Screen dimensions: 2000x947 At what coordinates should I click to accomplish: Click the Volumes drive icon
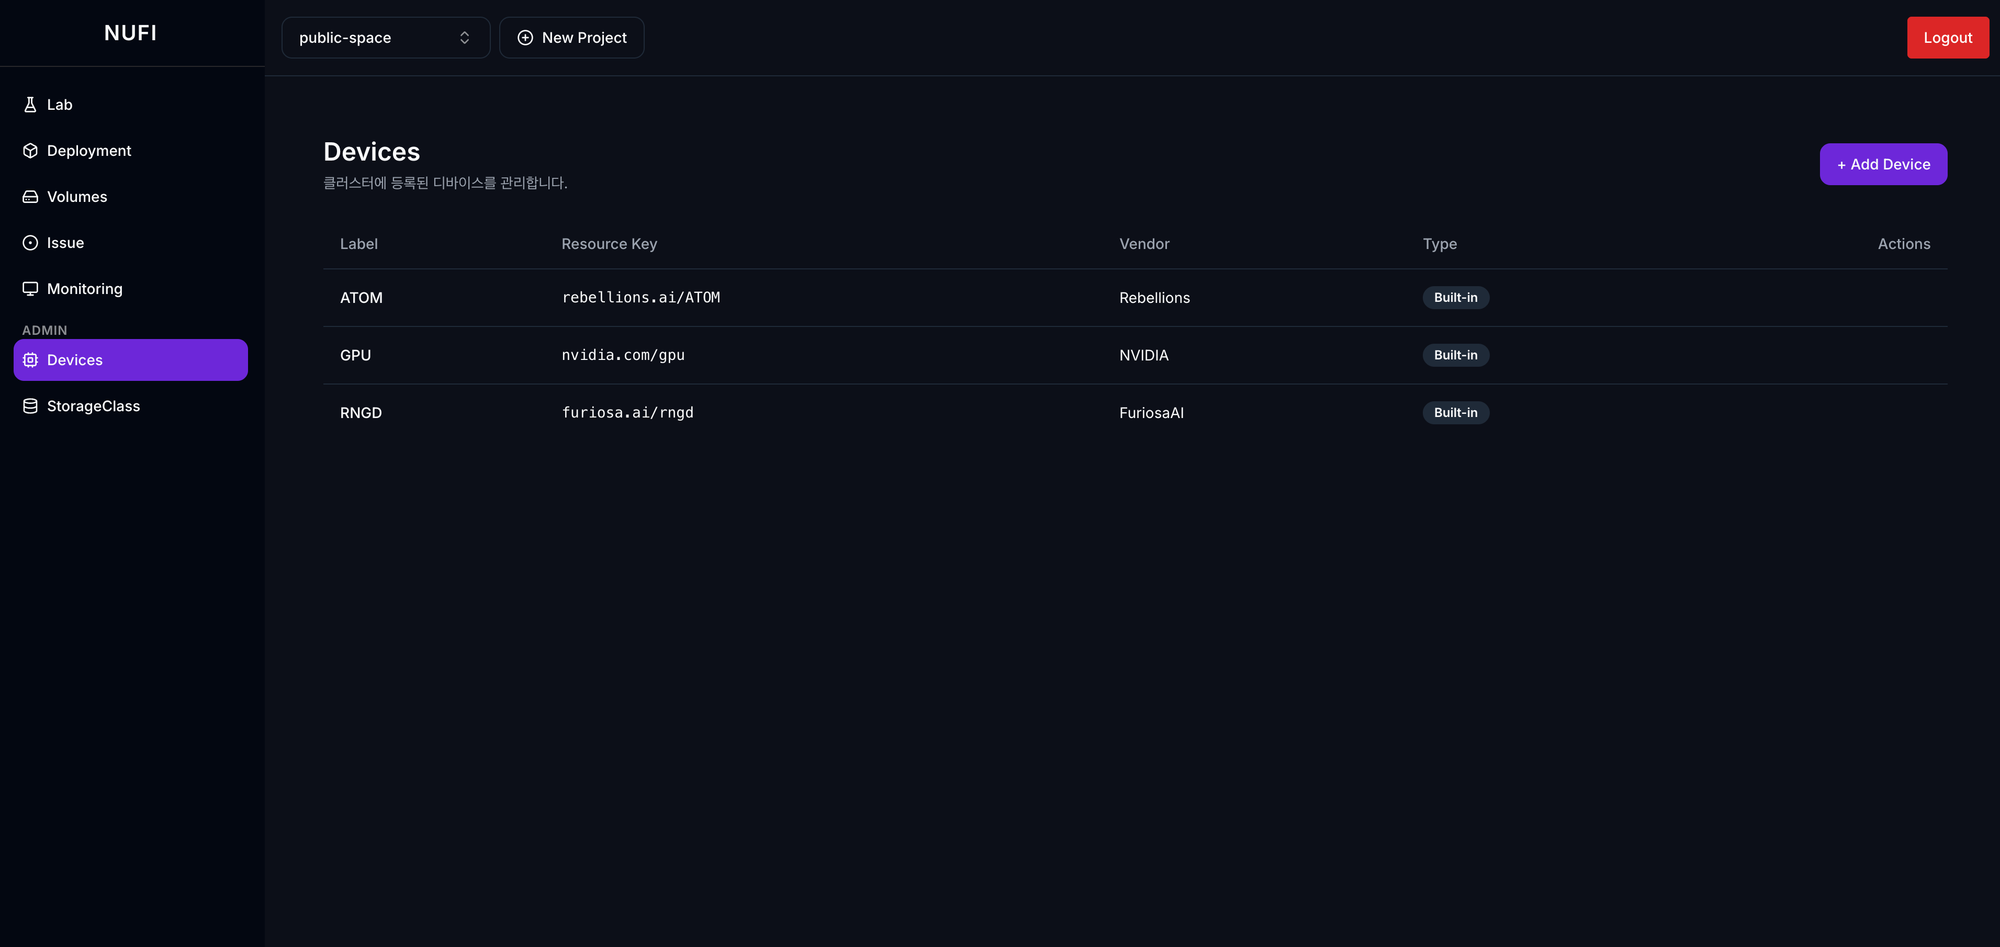30,197
